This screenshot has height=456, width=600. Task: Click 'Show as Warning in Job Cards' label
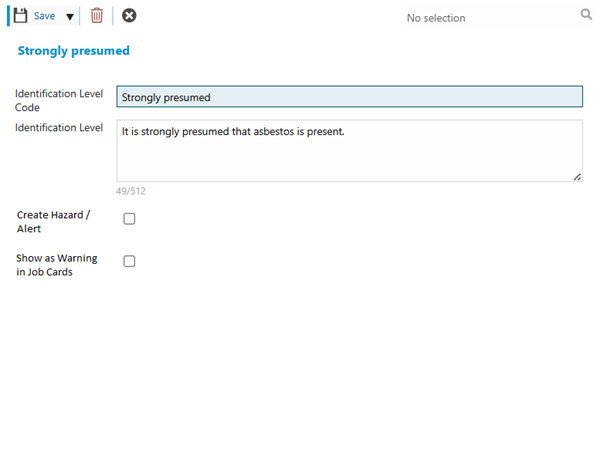click(56, 265)
